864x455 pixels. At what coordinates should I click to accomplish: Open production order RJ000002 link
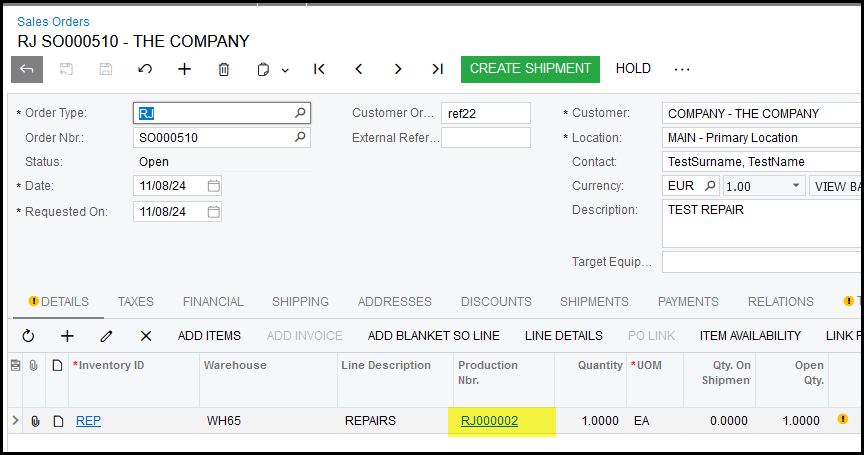pos(489,421)
